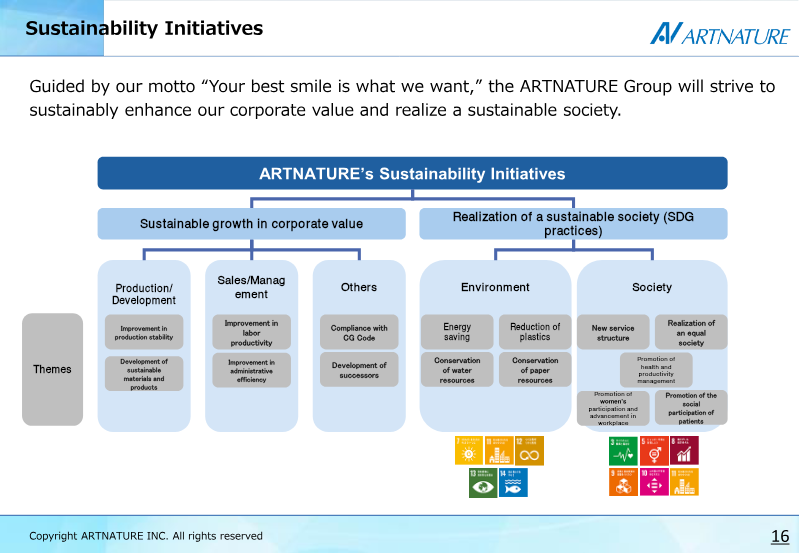Select Conservation of water resources box
799x553 pixels.
tap(457, 370)
